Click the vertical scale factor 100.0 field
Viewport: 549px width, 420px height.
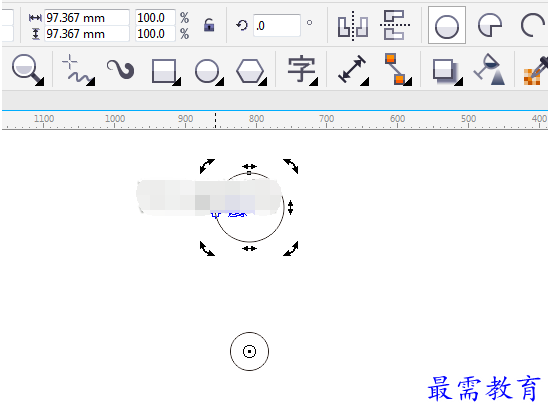point(155,34)
